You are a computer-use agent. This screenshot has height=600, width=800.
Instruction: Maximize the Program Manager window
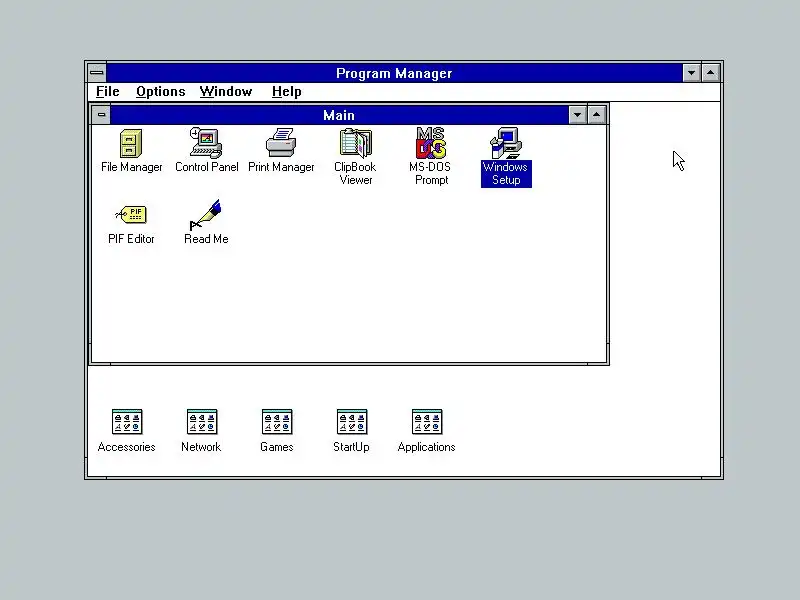coord(711,73)
